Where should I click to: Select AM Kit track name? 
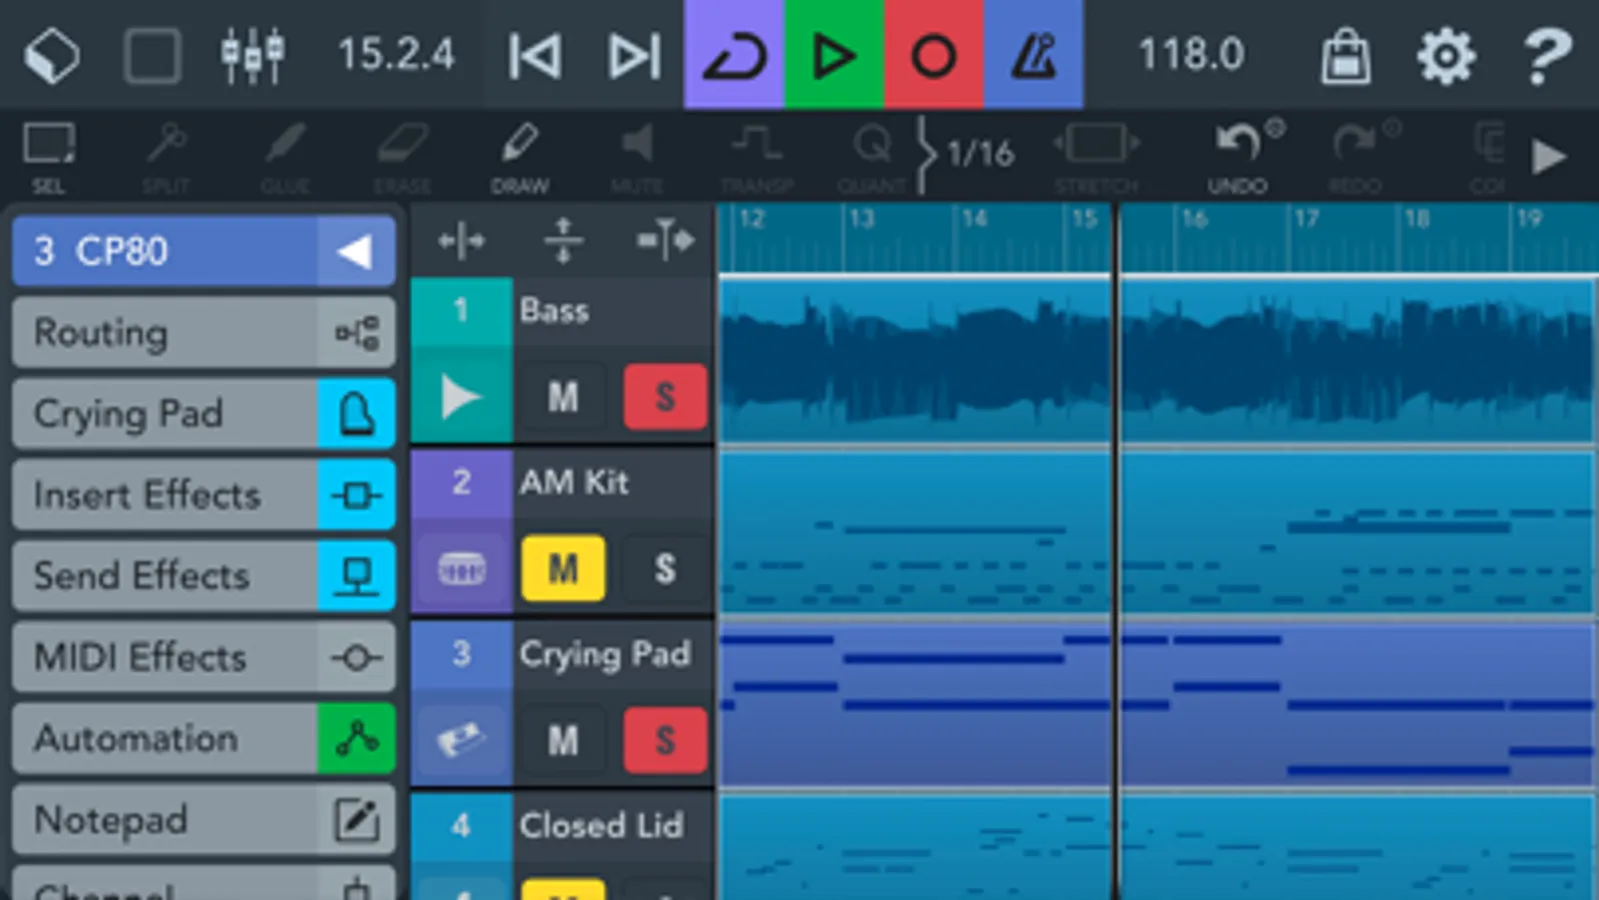574,482
